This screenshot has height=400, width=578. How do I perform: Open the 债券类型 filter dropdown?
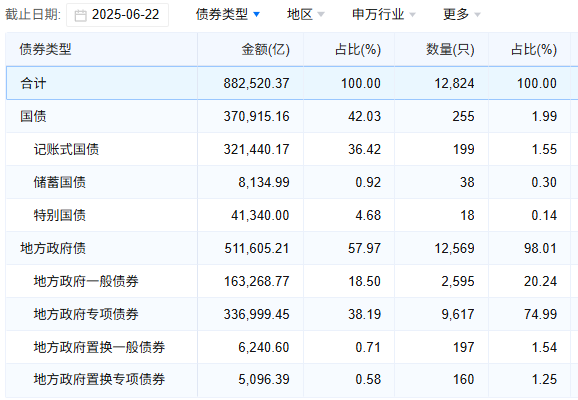(228, 14)
